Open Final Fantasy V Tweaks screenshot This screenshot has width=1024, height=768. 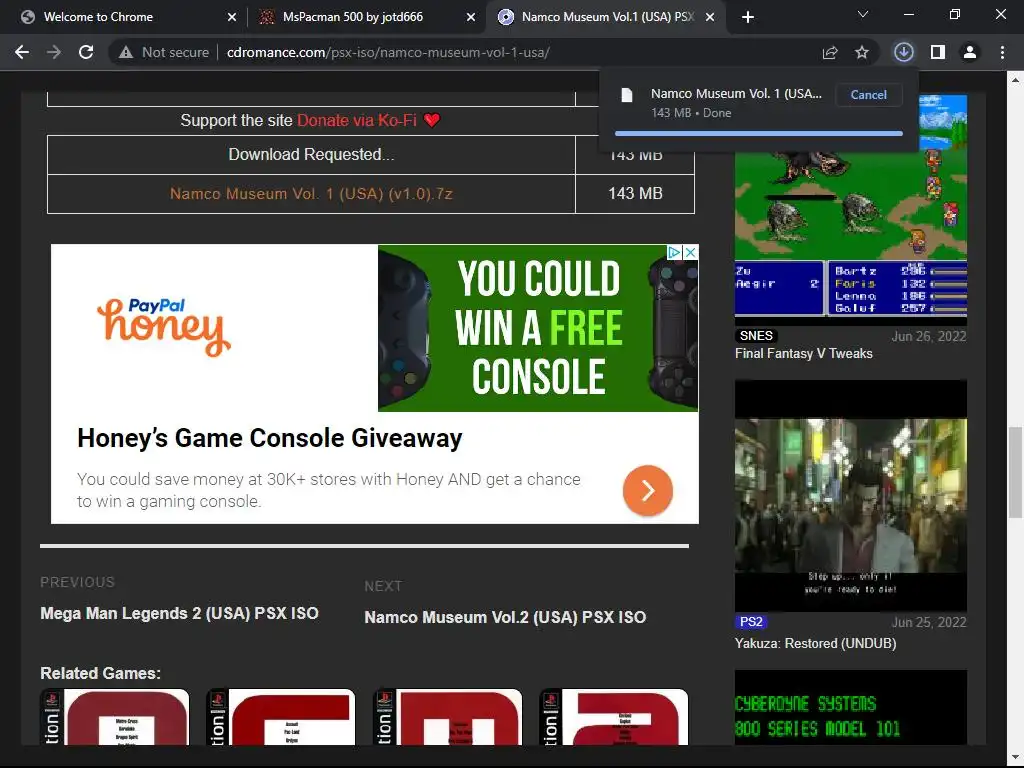[x=850, y=209]
